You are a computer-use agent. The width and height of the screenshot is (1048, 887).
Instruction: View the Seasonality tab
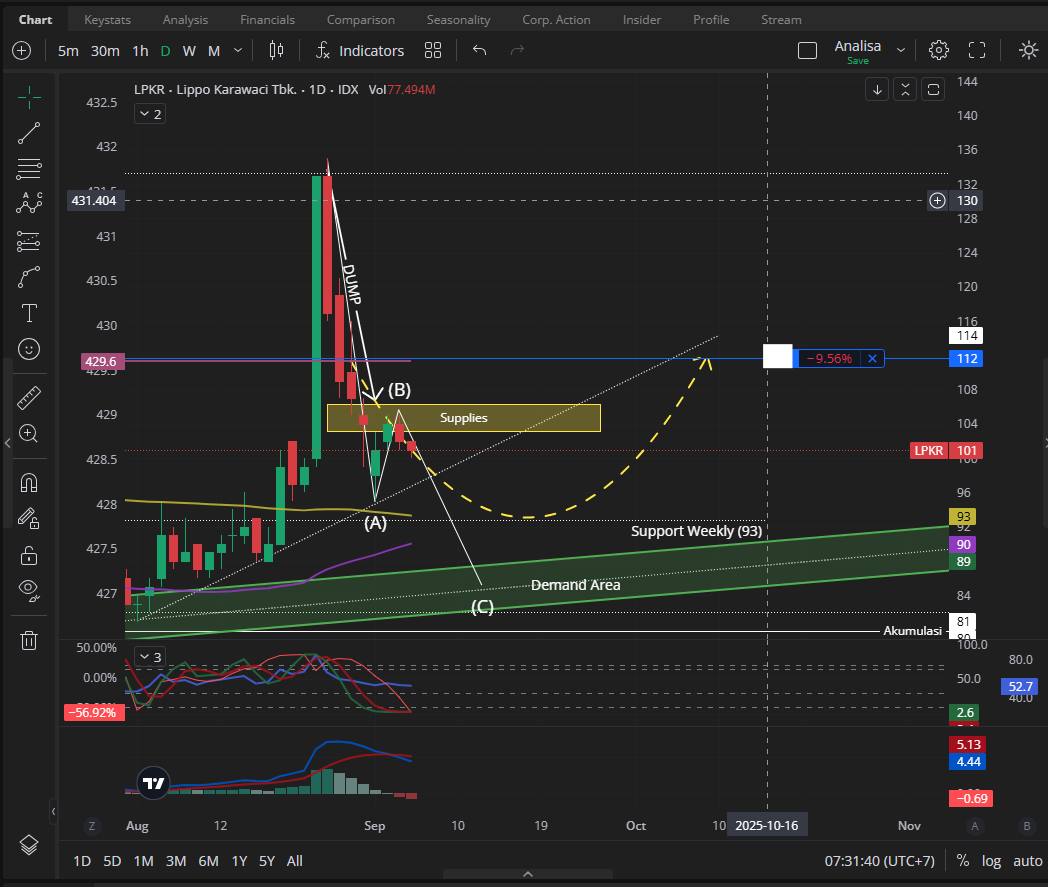(x=458, y=20)
